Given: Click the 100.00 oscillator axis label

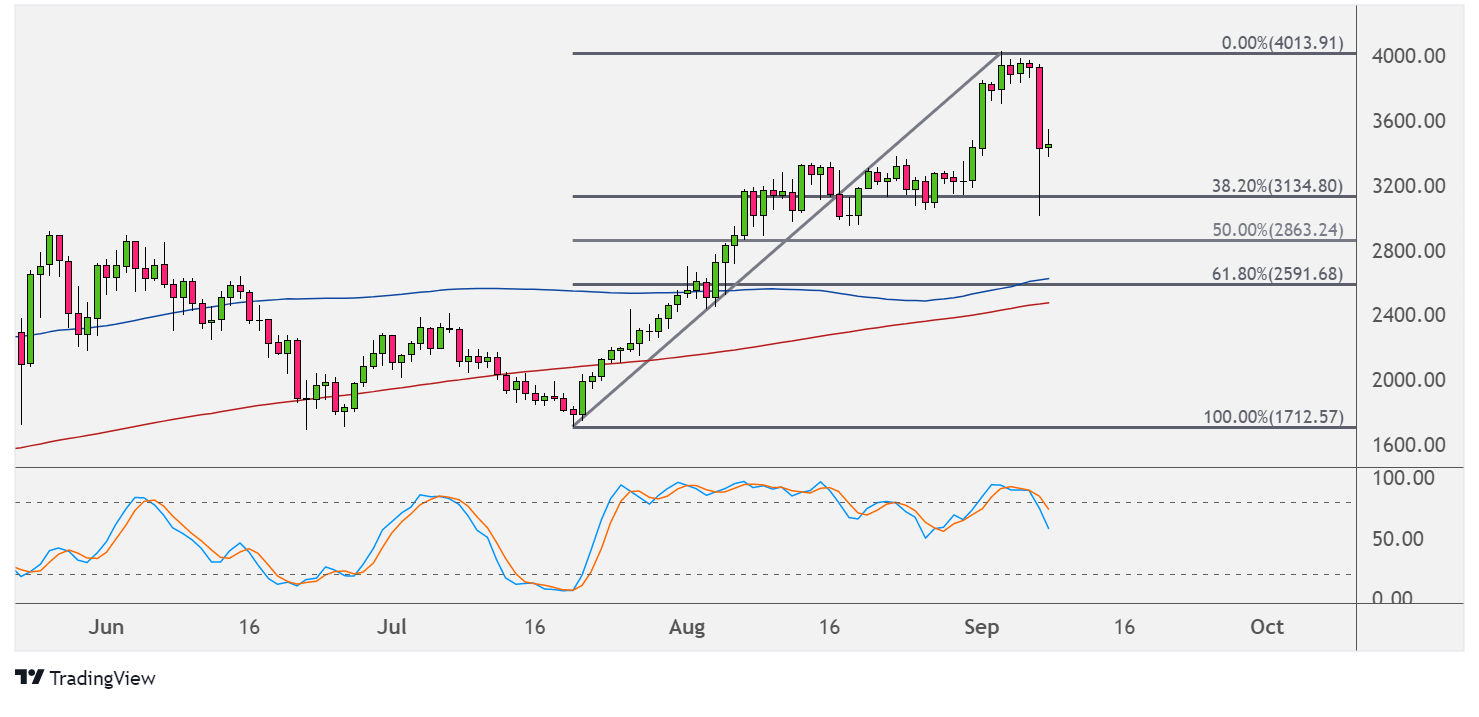Looking at the screenshot, I should [x=1405, y=478].
